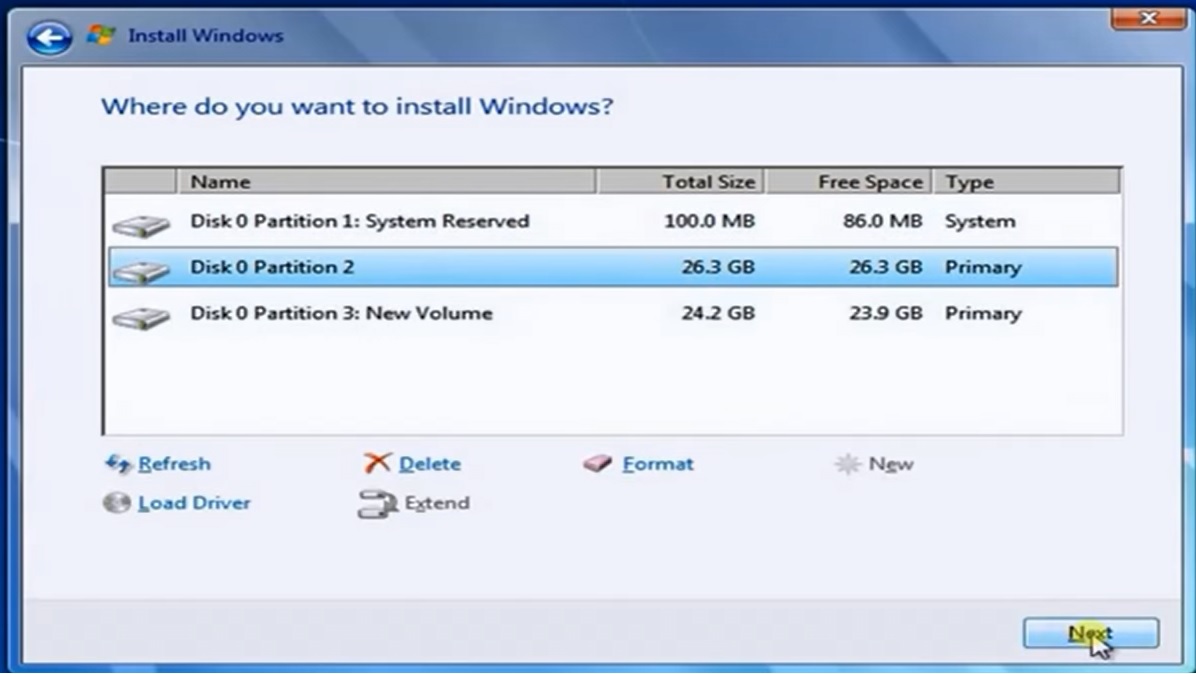Click the Windows flag logo in title bar
The image size is (1196, 674).
click(x=101, y=35)
